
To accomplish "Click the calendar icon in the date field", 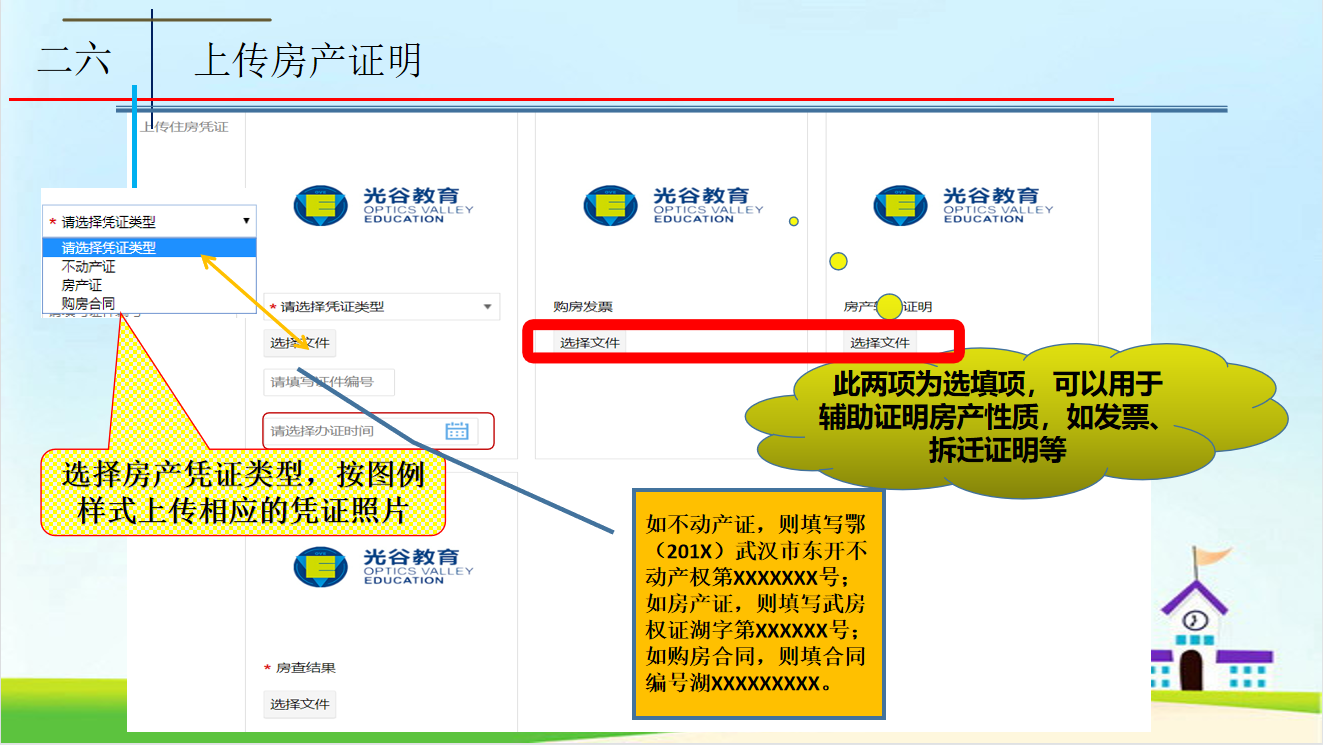I will point(457,431).
